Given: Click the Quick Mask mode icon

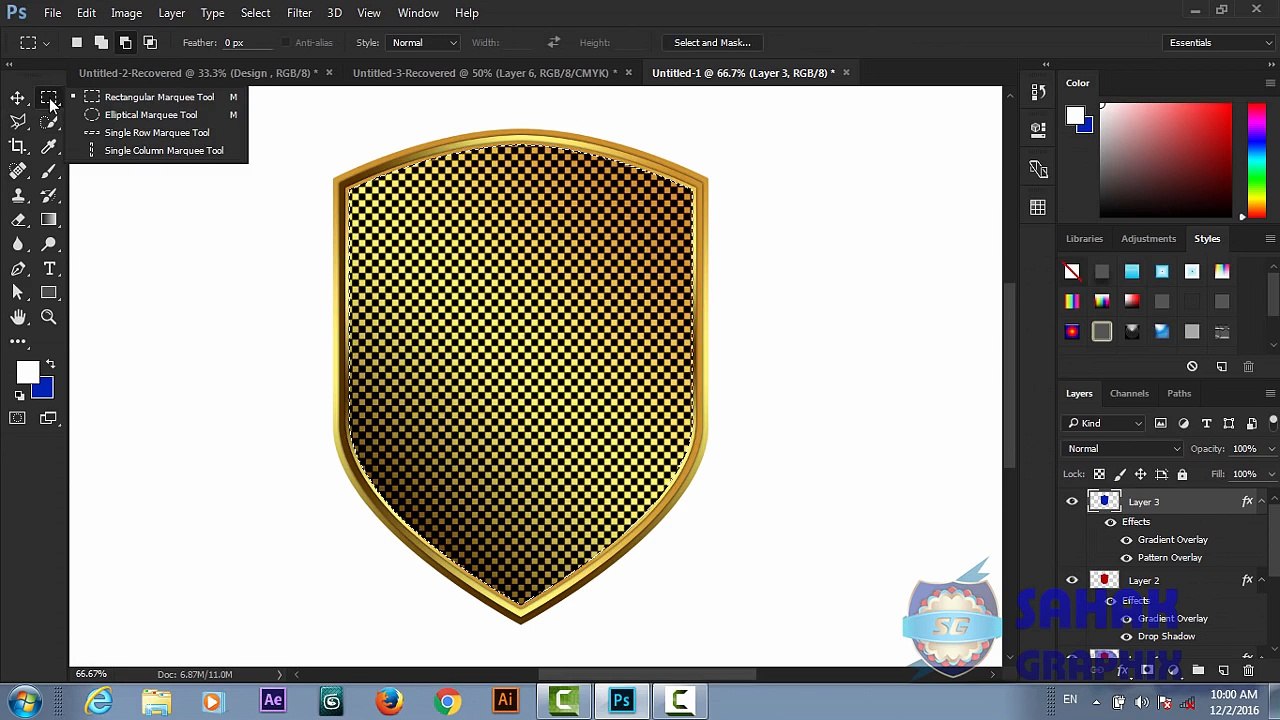Looking at the screenshot, I should point(18,418).
